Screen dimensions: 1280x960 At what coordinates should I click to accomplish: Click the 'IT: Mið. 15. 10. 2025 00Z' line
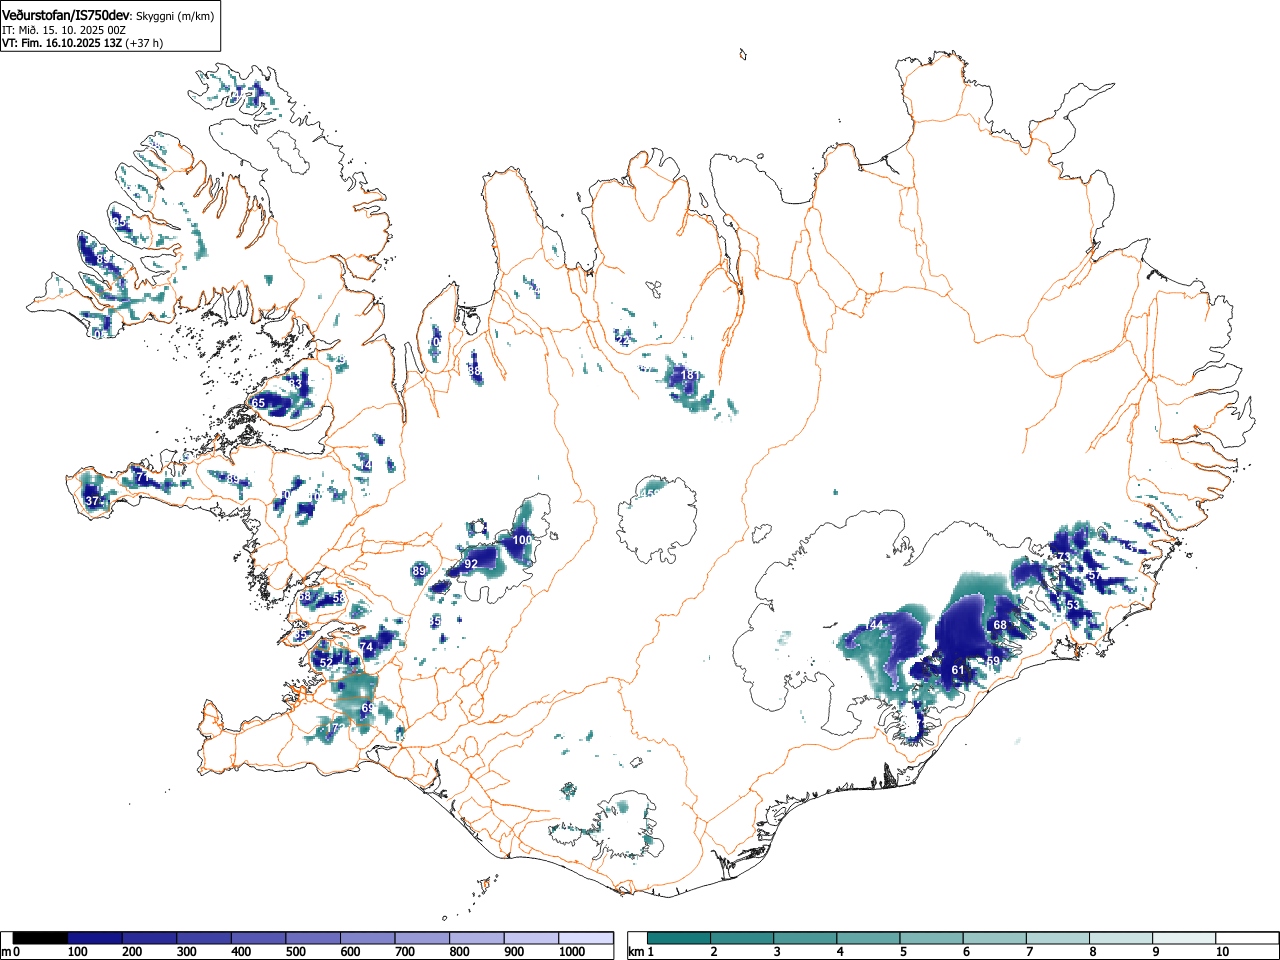coord(64,30)
